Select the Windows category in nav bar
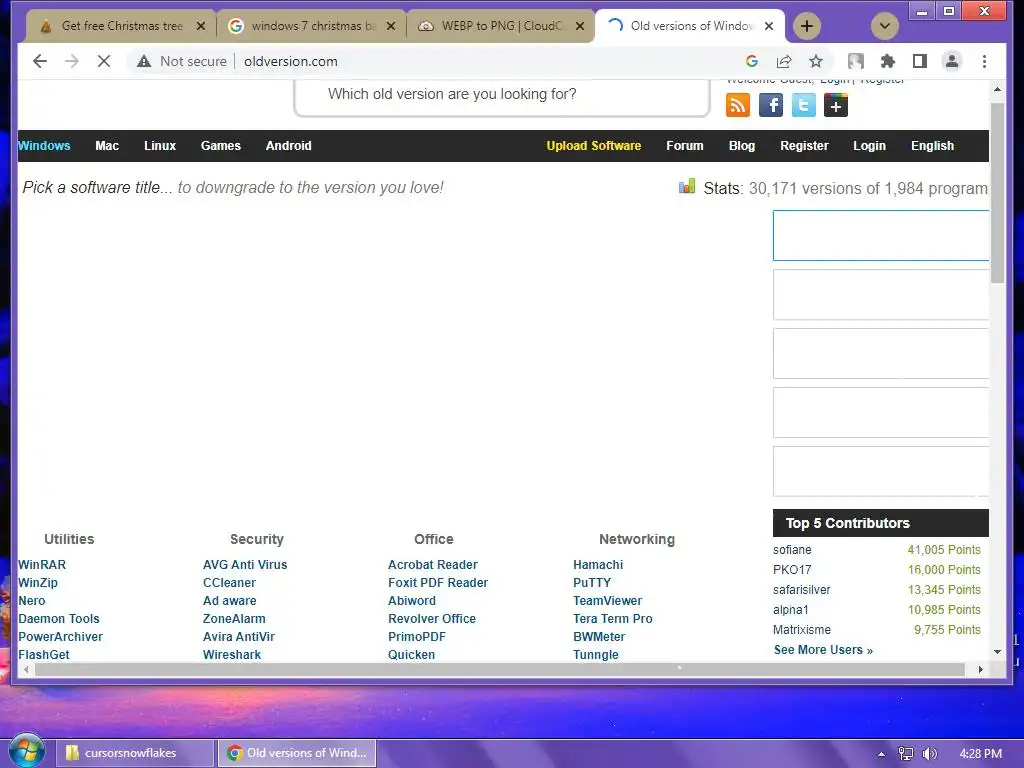1024x768 pixels. [44, 146]
